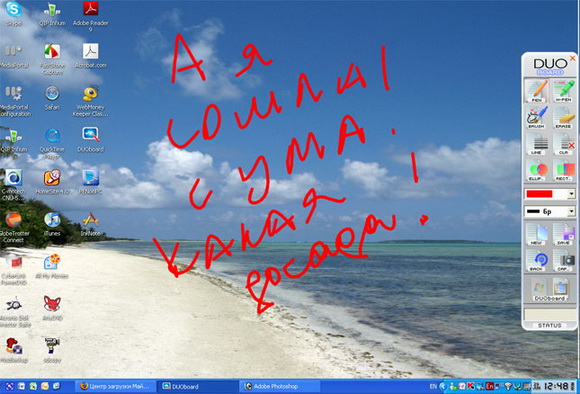Choose the BRUSH tool

tap(536, 117)
